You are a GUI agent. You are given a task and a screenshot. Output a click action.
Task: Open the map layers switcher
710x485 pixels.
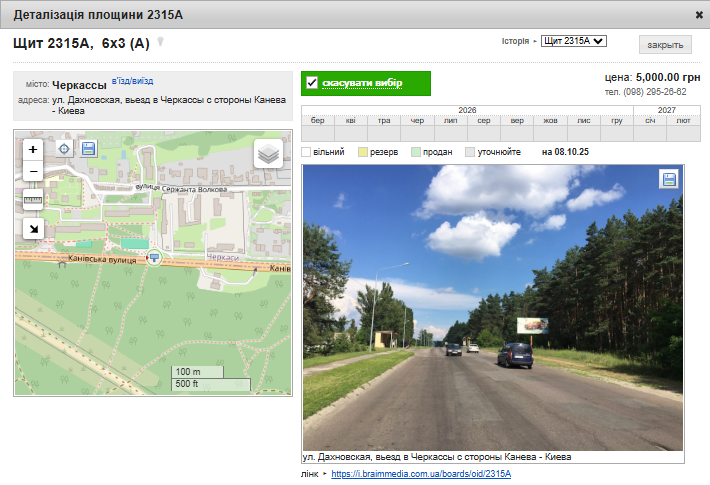[269, 154]
